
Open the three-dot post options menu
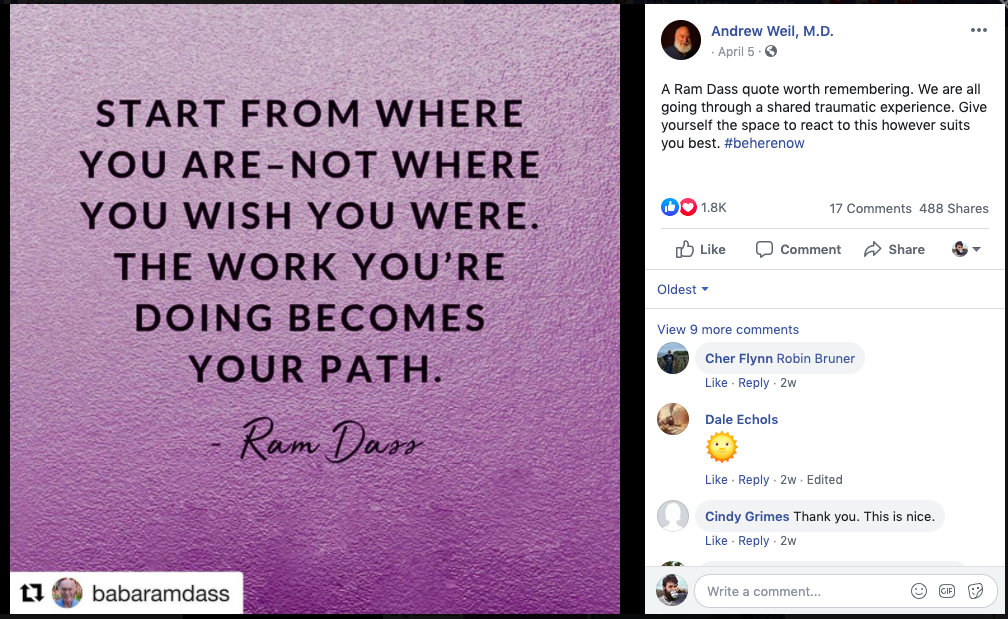pos(978,30)
